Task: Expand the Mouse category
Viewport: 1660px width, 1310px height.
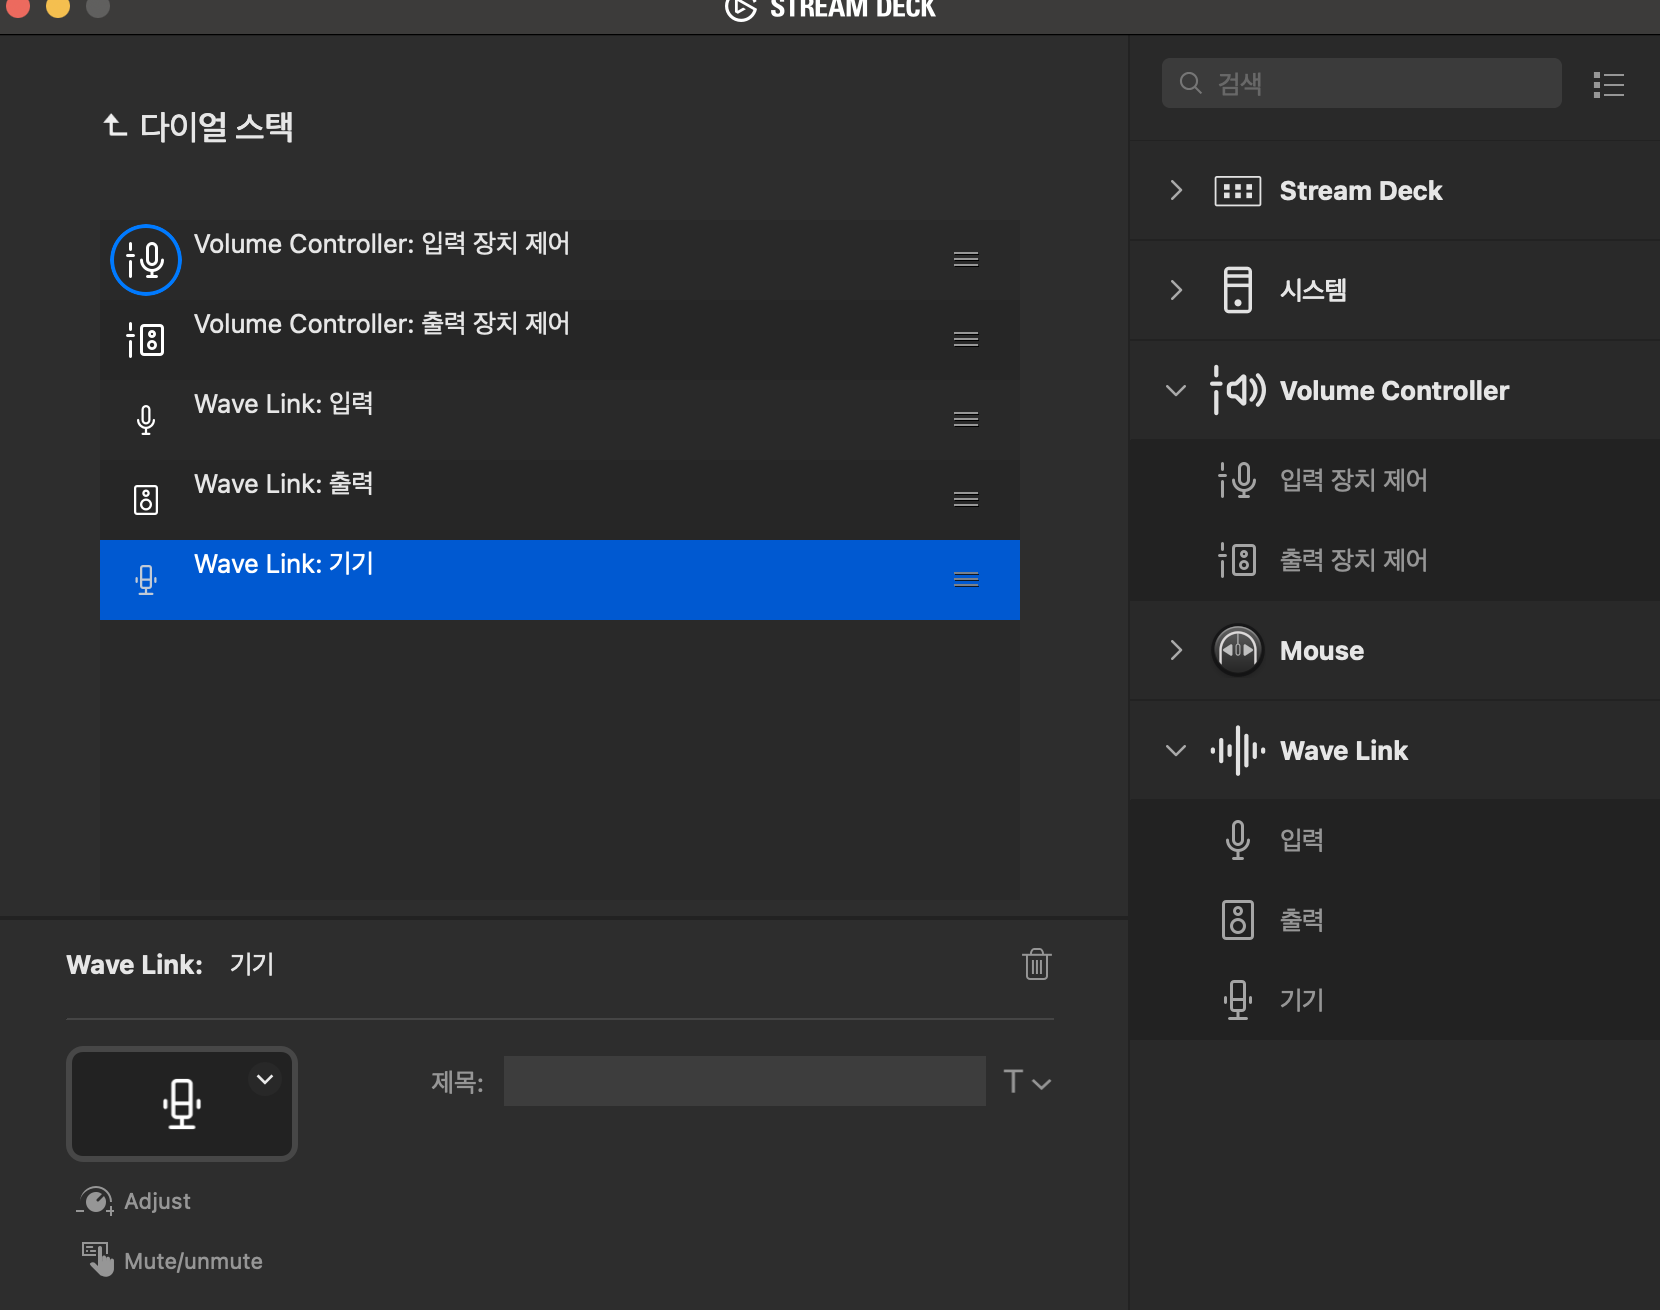Action: (1176, 650)
